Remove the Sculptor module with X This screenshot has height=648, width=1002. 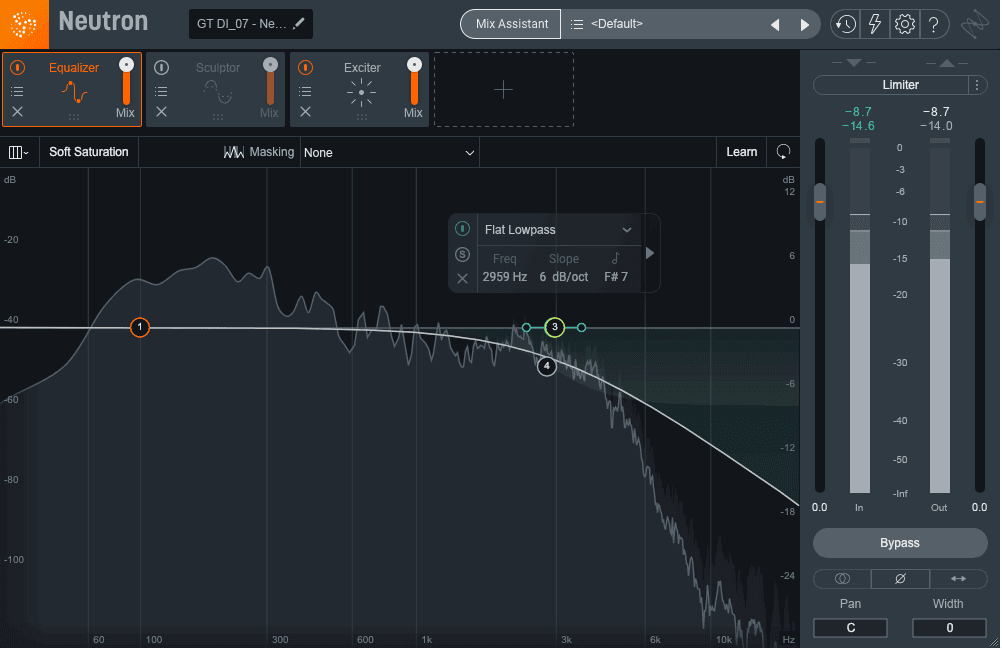click(x=162, y=112)
